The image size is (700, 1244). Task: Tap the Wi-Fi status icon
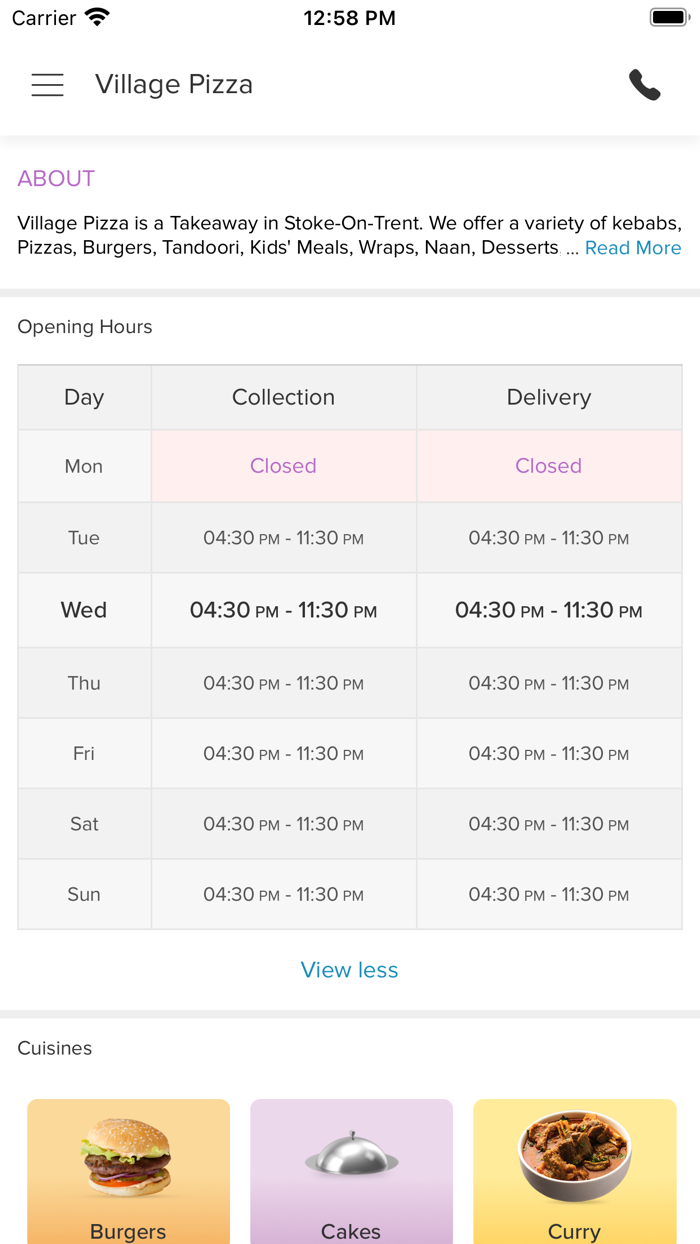coord(97,17)
